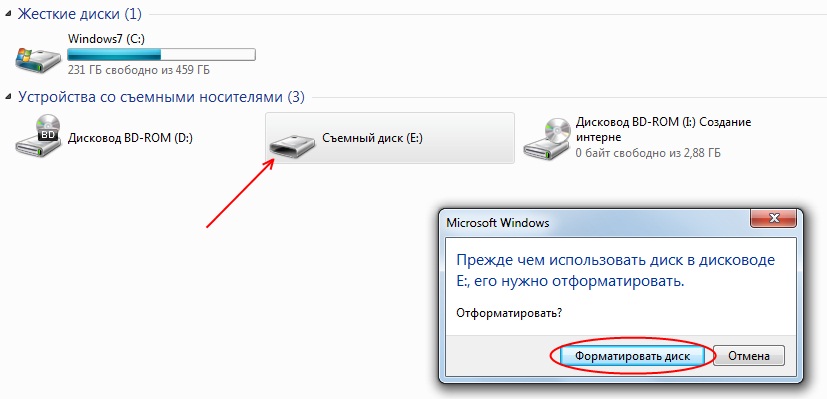The height and width of the screenshot is (399, 827).
Task: Select the removable disk E: icon
Action: [x=293, y=145]
